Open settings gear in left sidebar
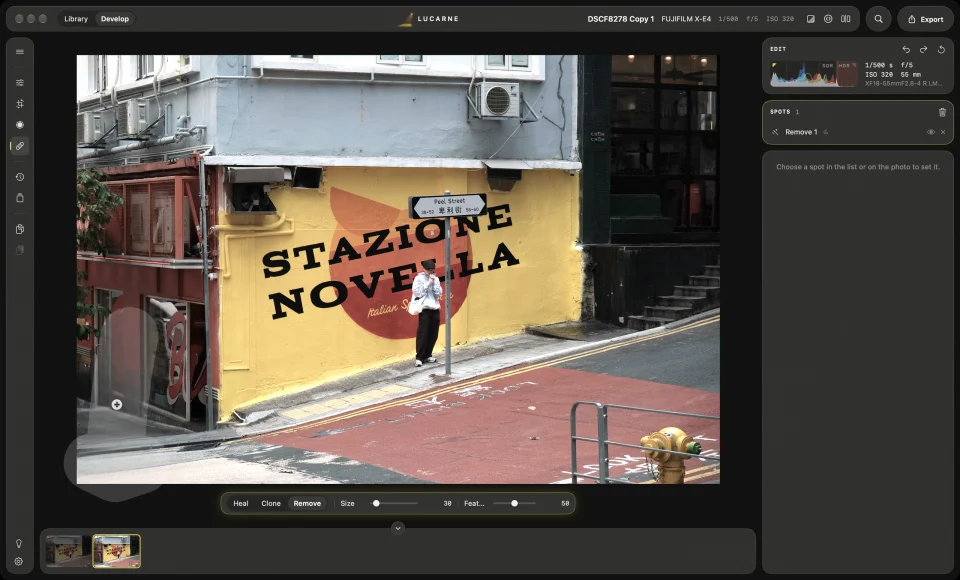This screenshot has width=960, height=580. [x=19, y=562]
